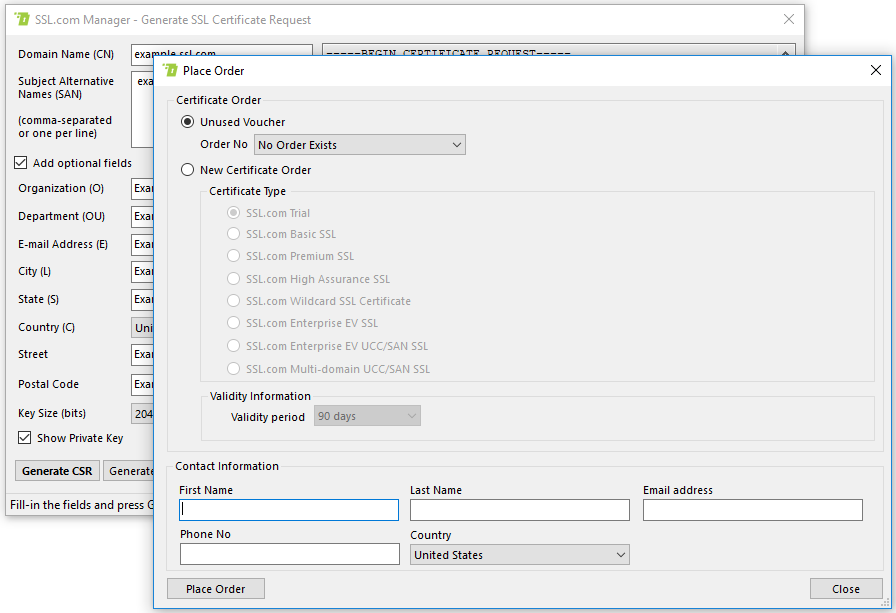Click the Close button in the dialog
896x613 pixels.
[846, 589]
